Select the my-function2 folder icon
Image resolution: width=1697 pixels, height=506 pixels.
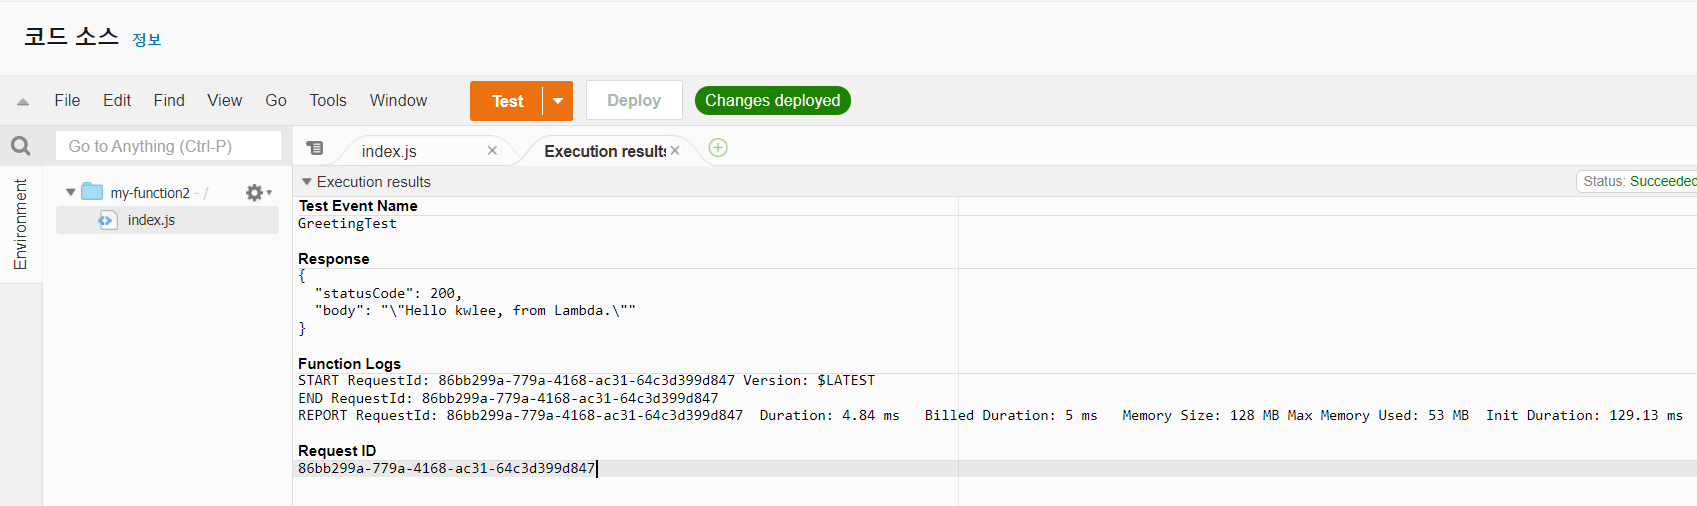coord(93,191)
